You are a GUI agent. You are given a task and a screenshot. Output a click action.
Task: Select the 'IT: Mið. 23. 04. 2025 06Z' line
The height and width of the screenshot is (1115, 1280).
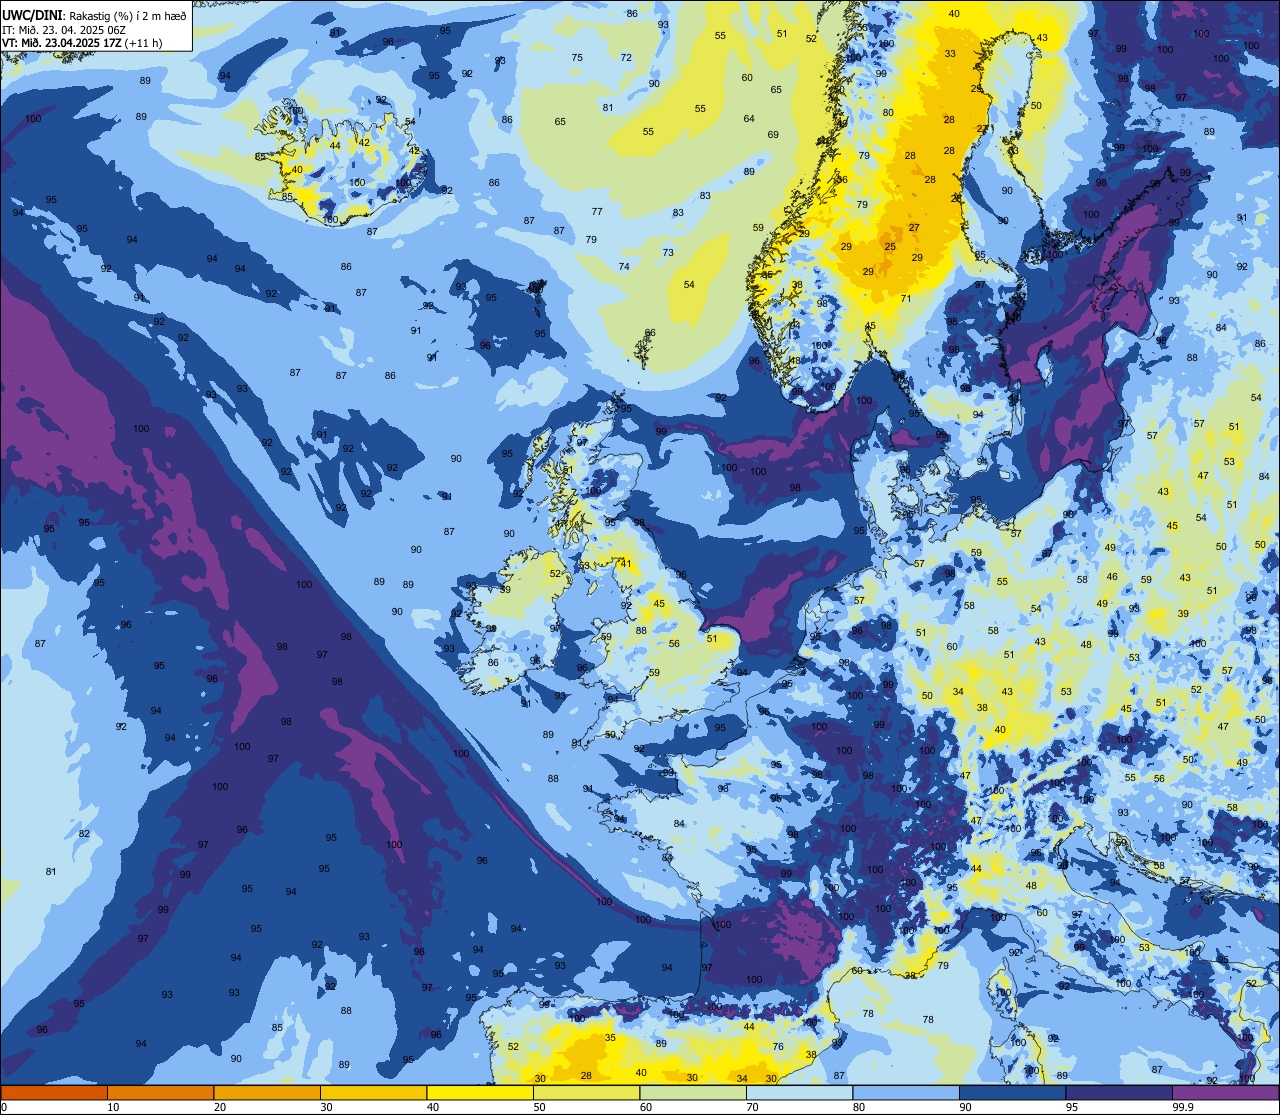65,30
